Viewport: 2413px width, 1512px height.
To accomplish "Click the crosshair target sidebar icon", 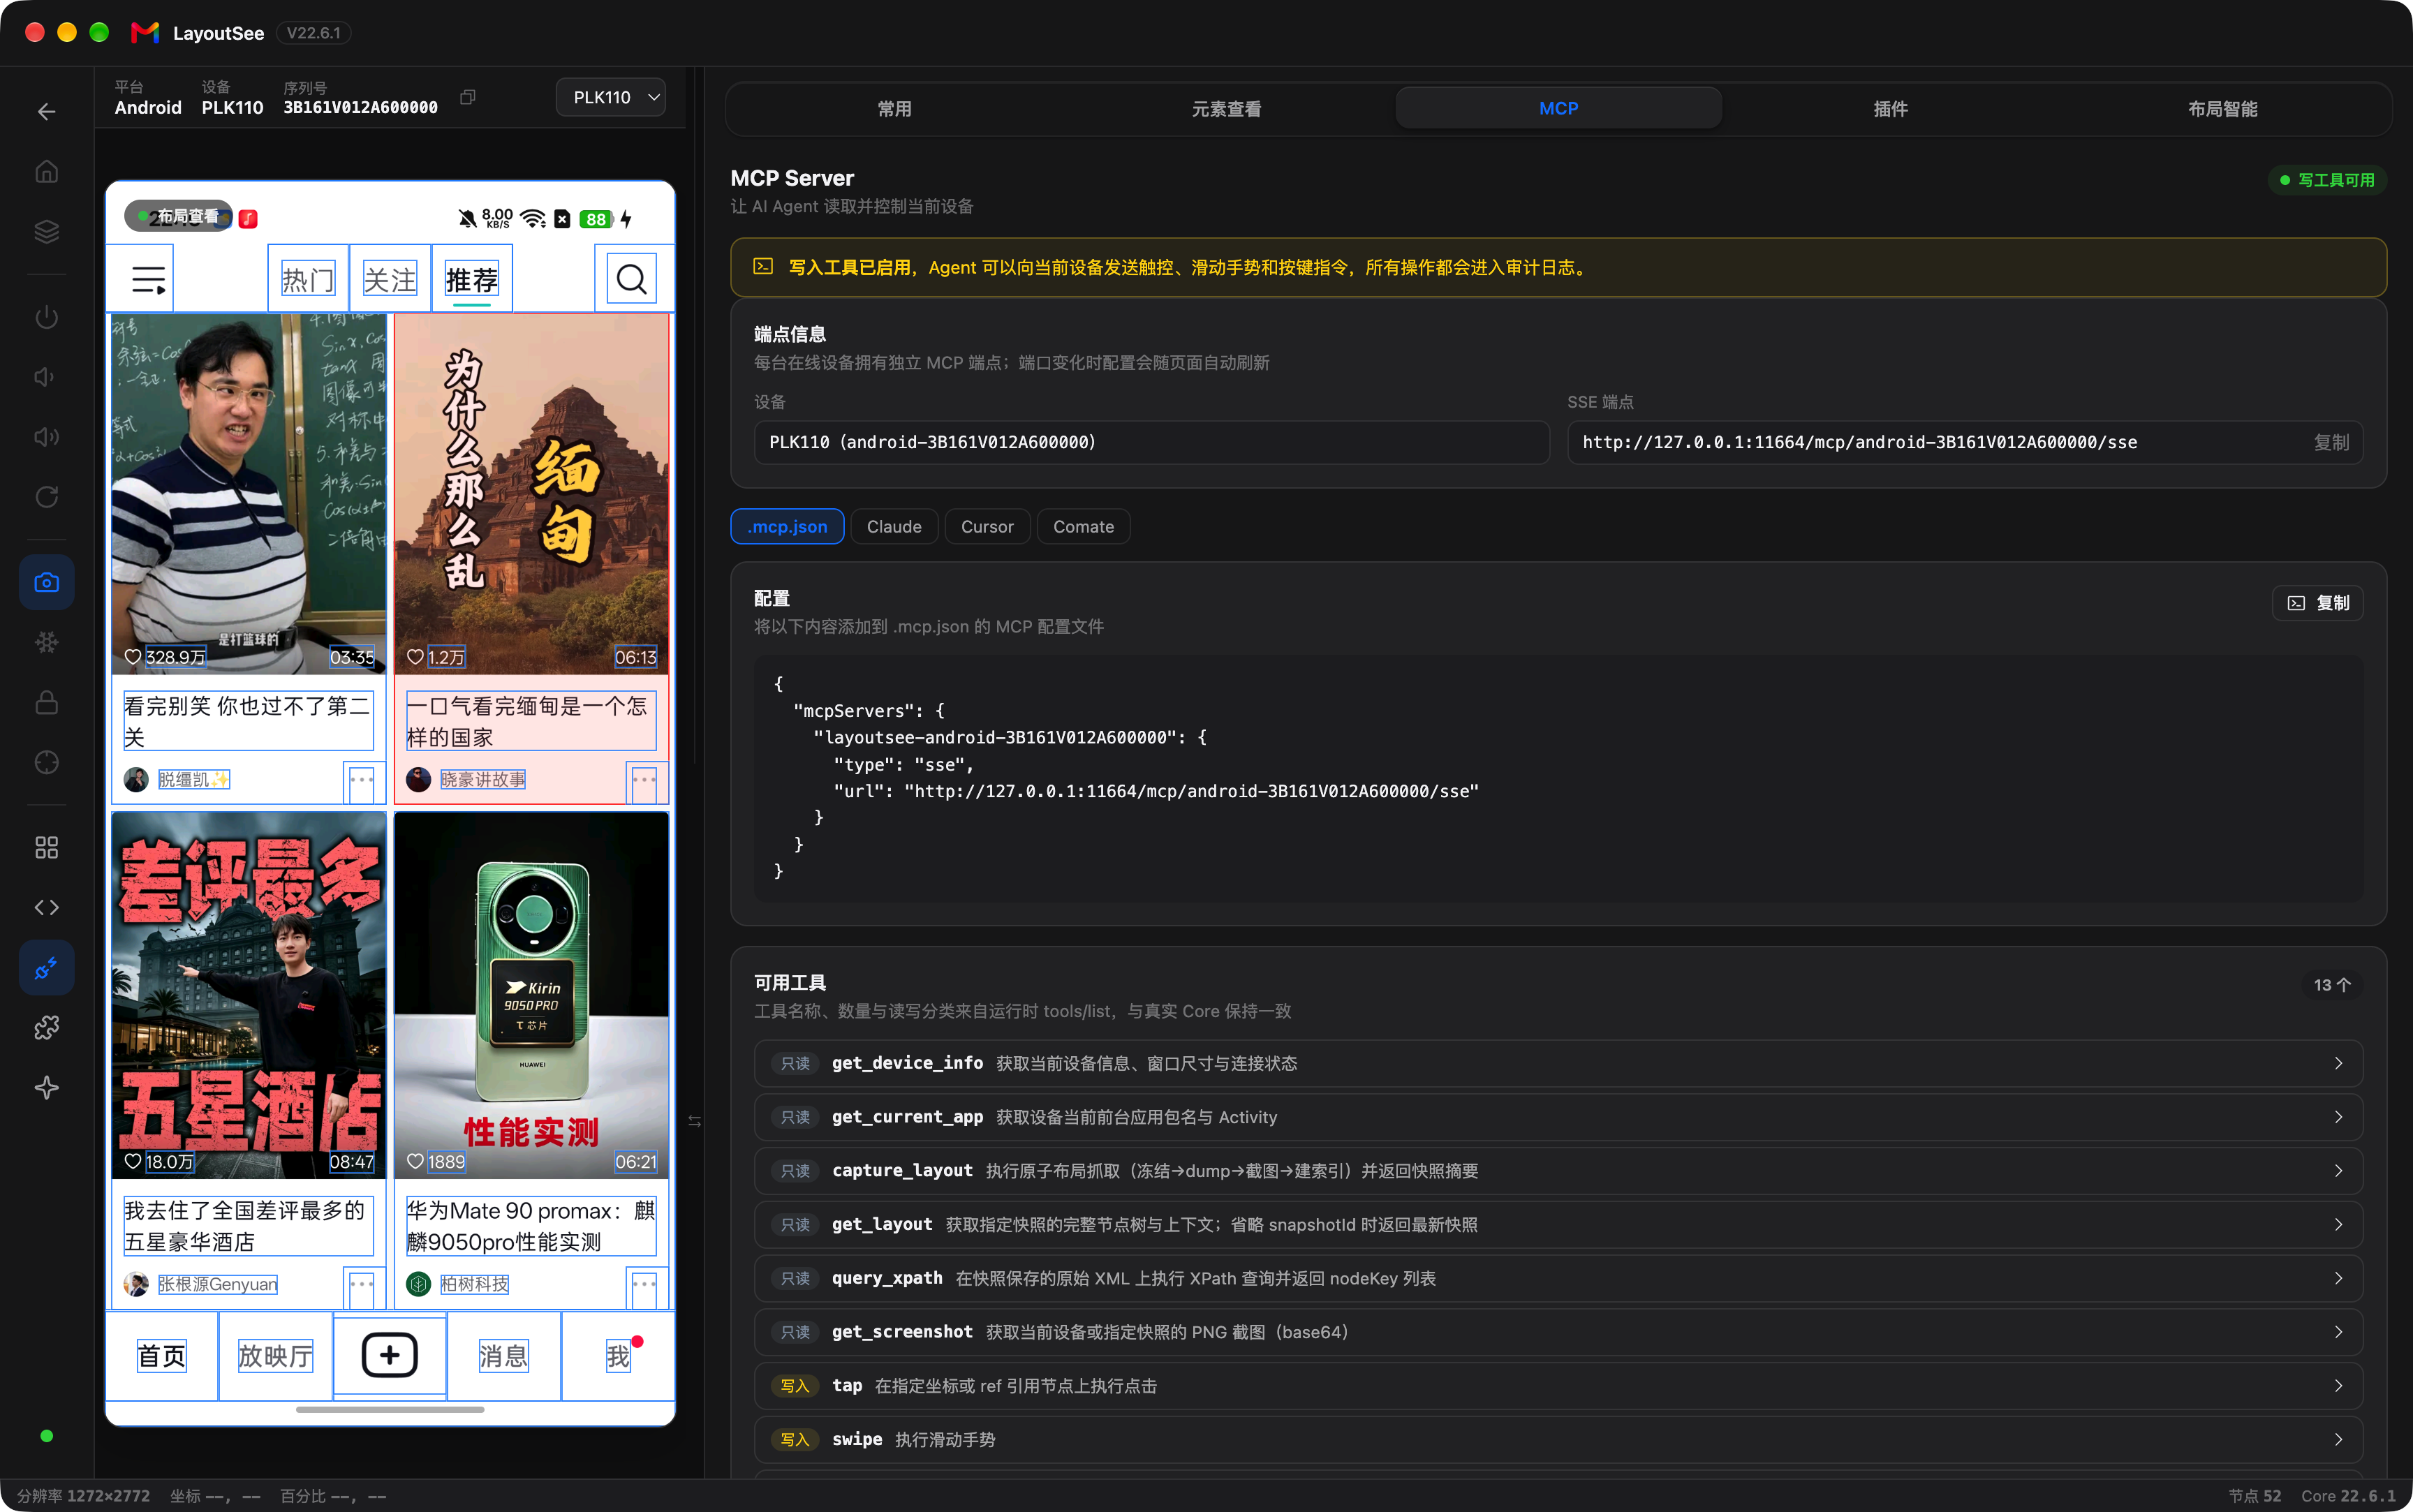I will click(x=46, y=762).
